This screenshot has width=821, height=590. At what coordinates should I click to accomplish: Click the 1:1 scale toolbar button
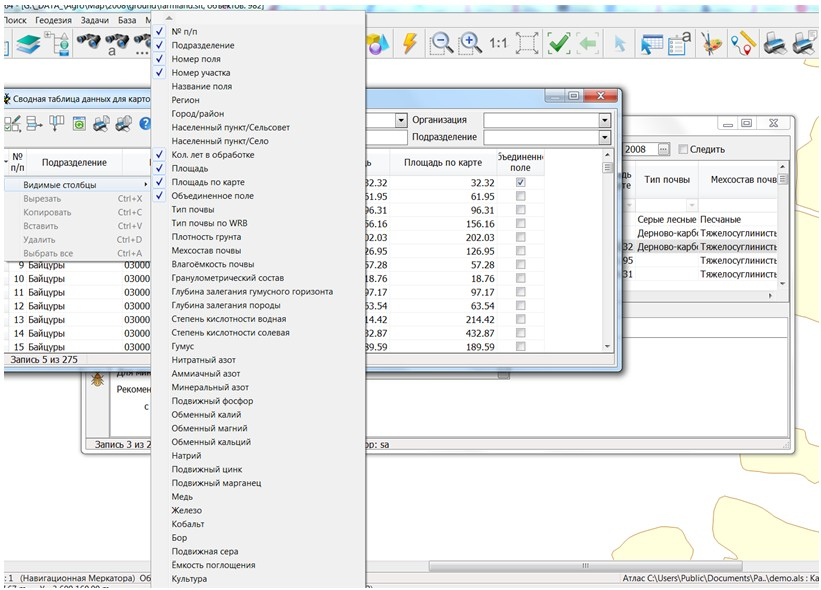click(498, 44)
